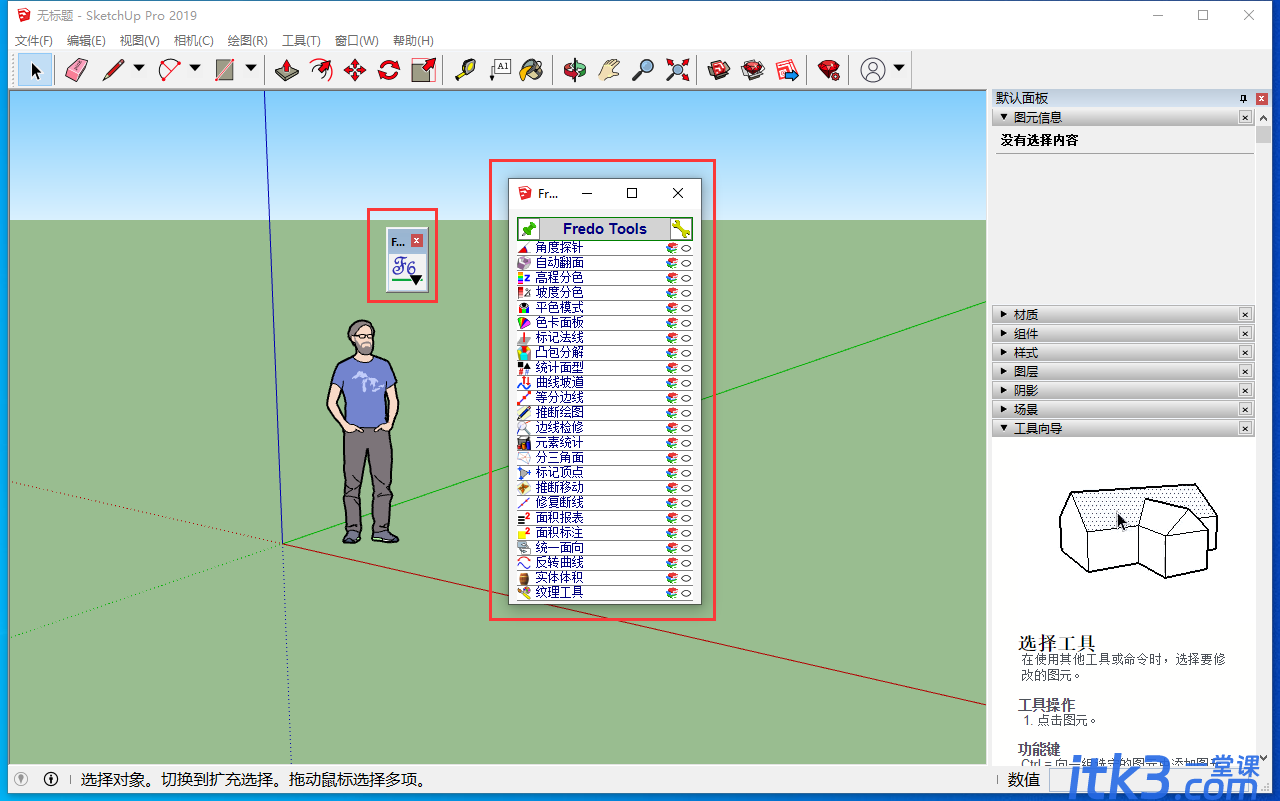Click the green pushpin in Fredo Tools header
This screenshot has width=1280, height=801.
click(529, 228)
